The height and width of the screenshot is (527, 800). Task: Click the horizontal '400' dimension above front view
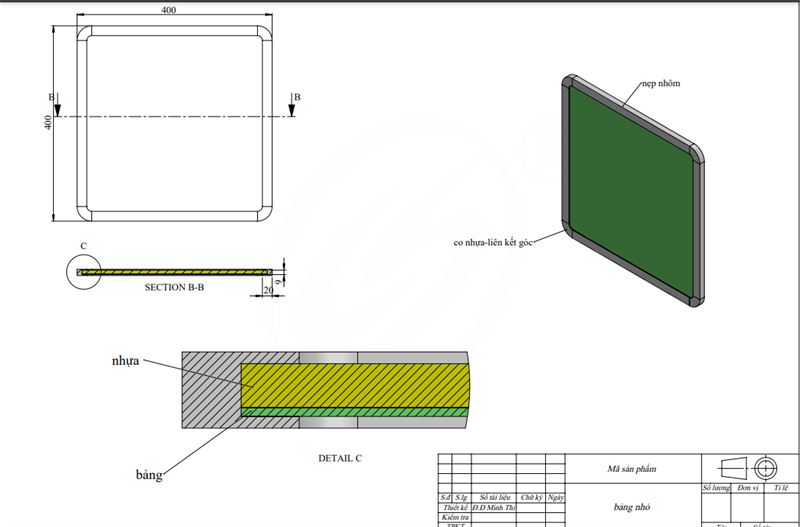168,10
